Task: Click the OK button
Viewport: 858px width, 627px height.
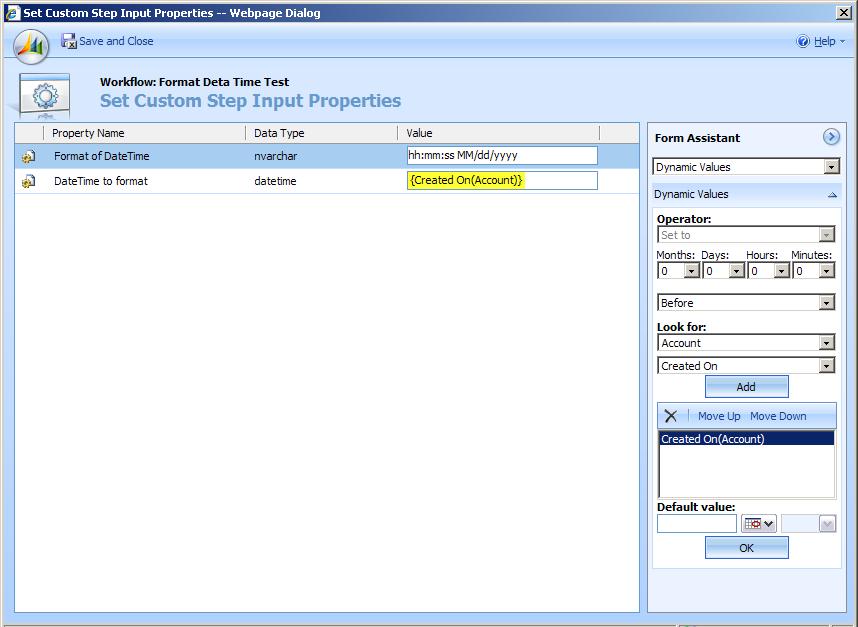Action: coord(746,548)
